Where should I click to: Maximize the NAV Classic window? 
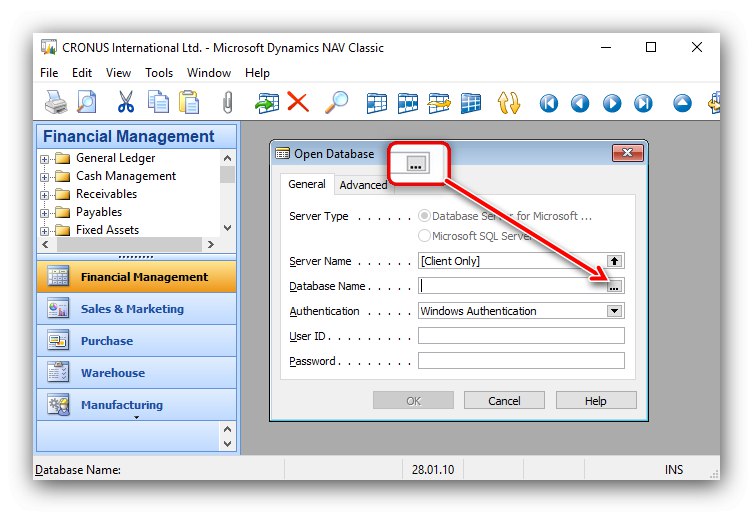coord(651,47)
